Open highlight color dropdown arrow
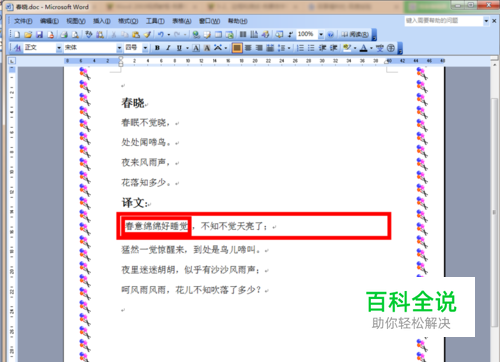 pos(355,48)
